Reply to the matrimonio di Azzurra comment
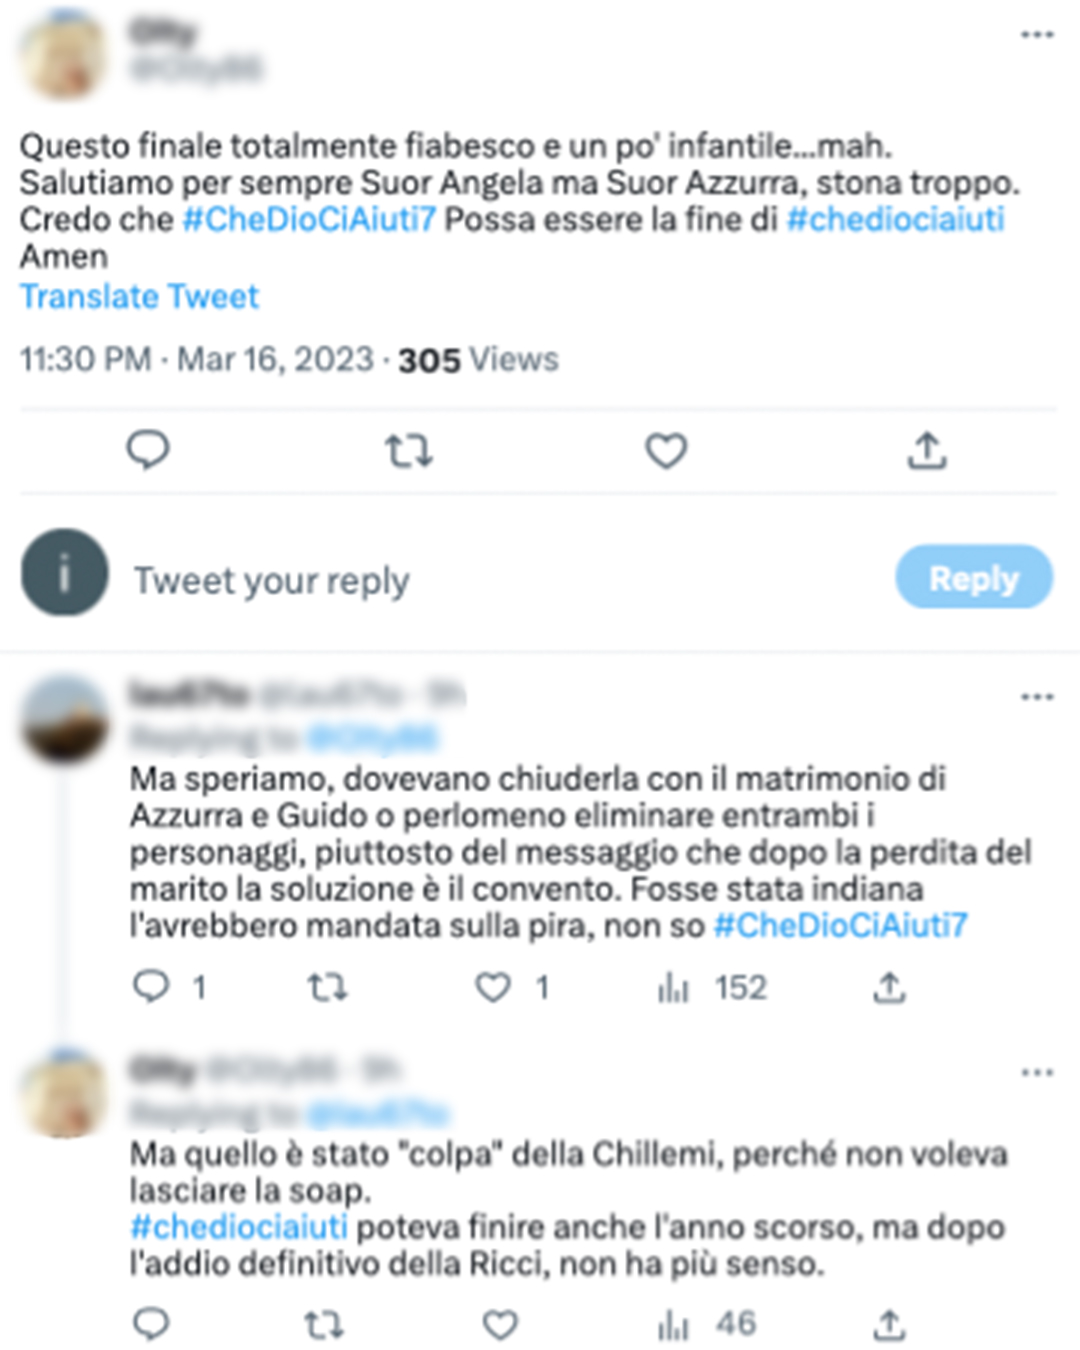Image resolution: width=1080 pixels, height=1350 pixels. (151, 987)
